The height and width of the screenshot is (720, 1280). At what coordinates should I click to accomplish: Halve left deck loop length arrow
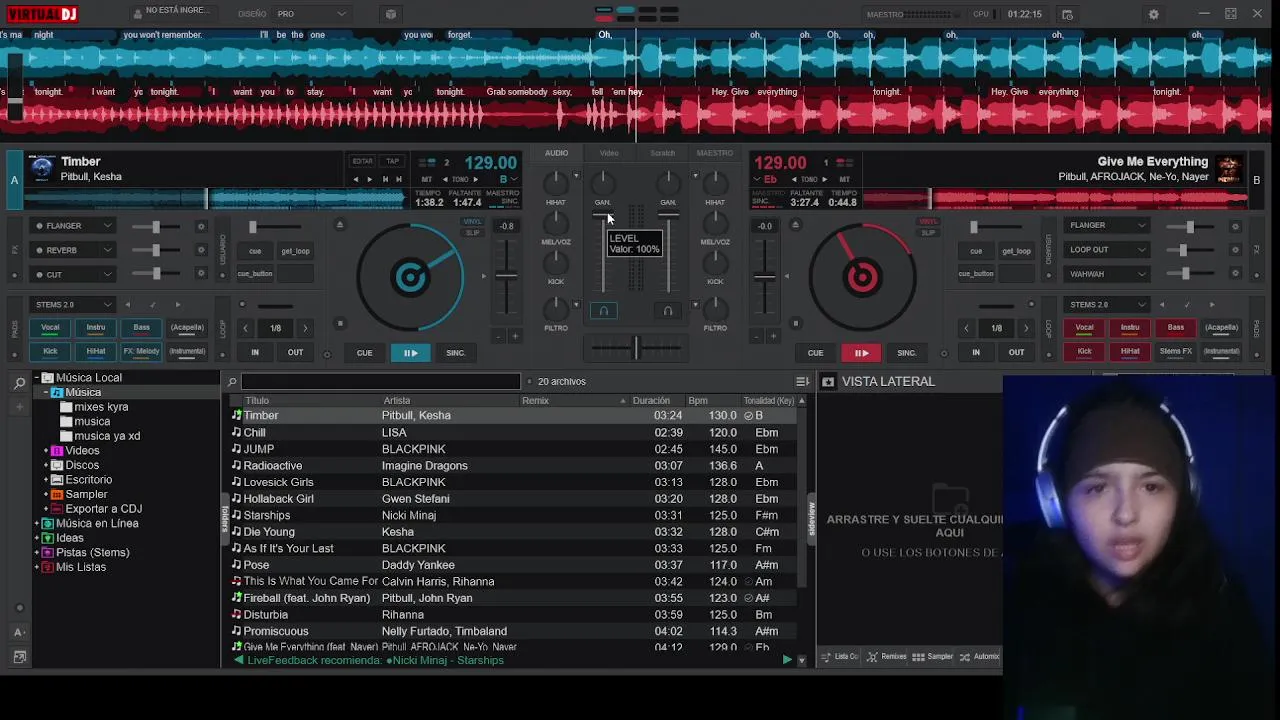[x=246, y=328]
